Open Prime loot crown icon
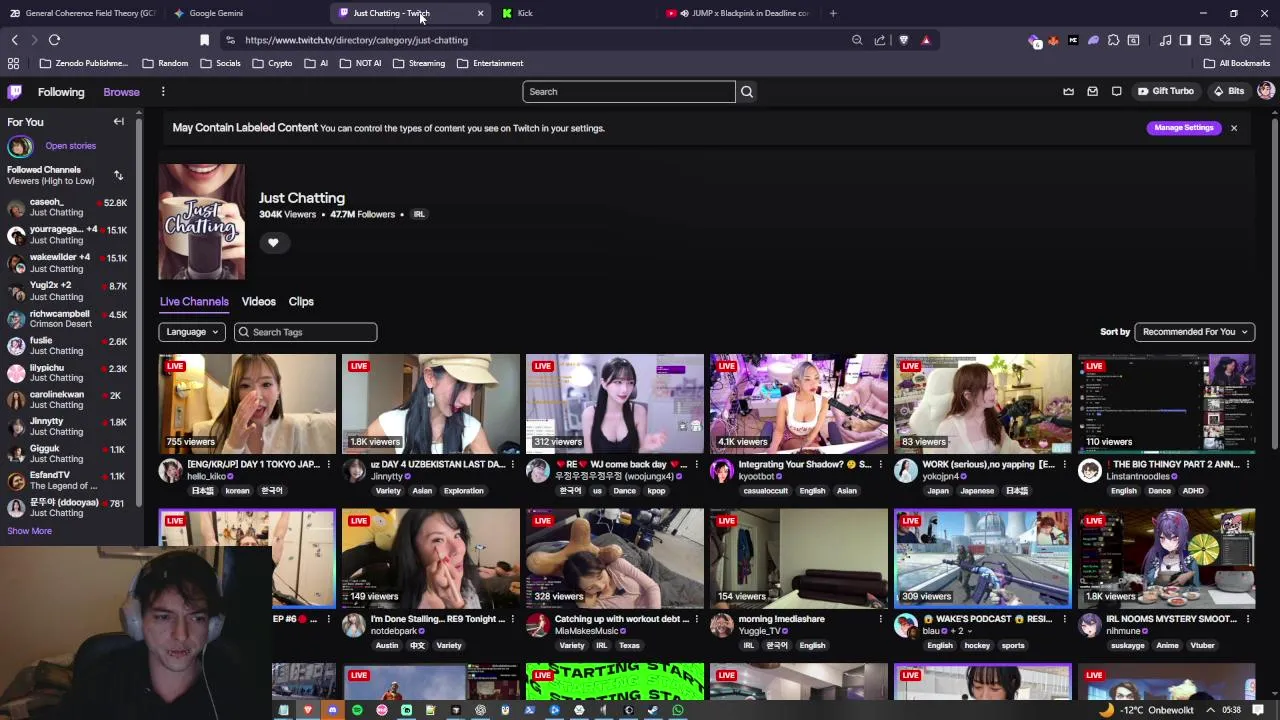Screen dimensions: 1280x720 1068,92
